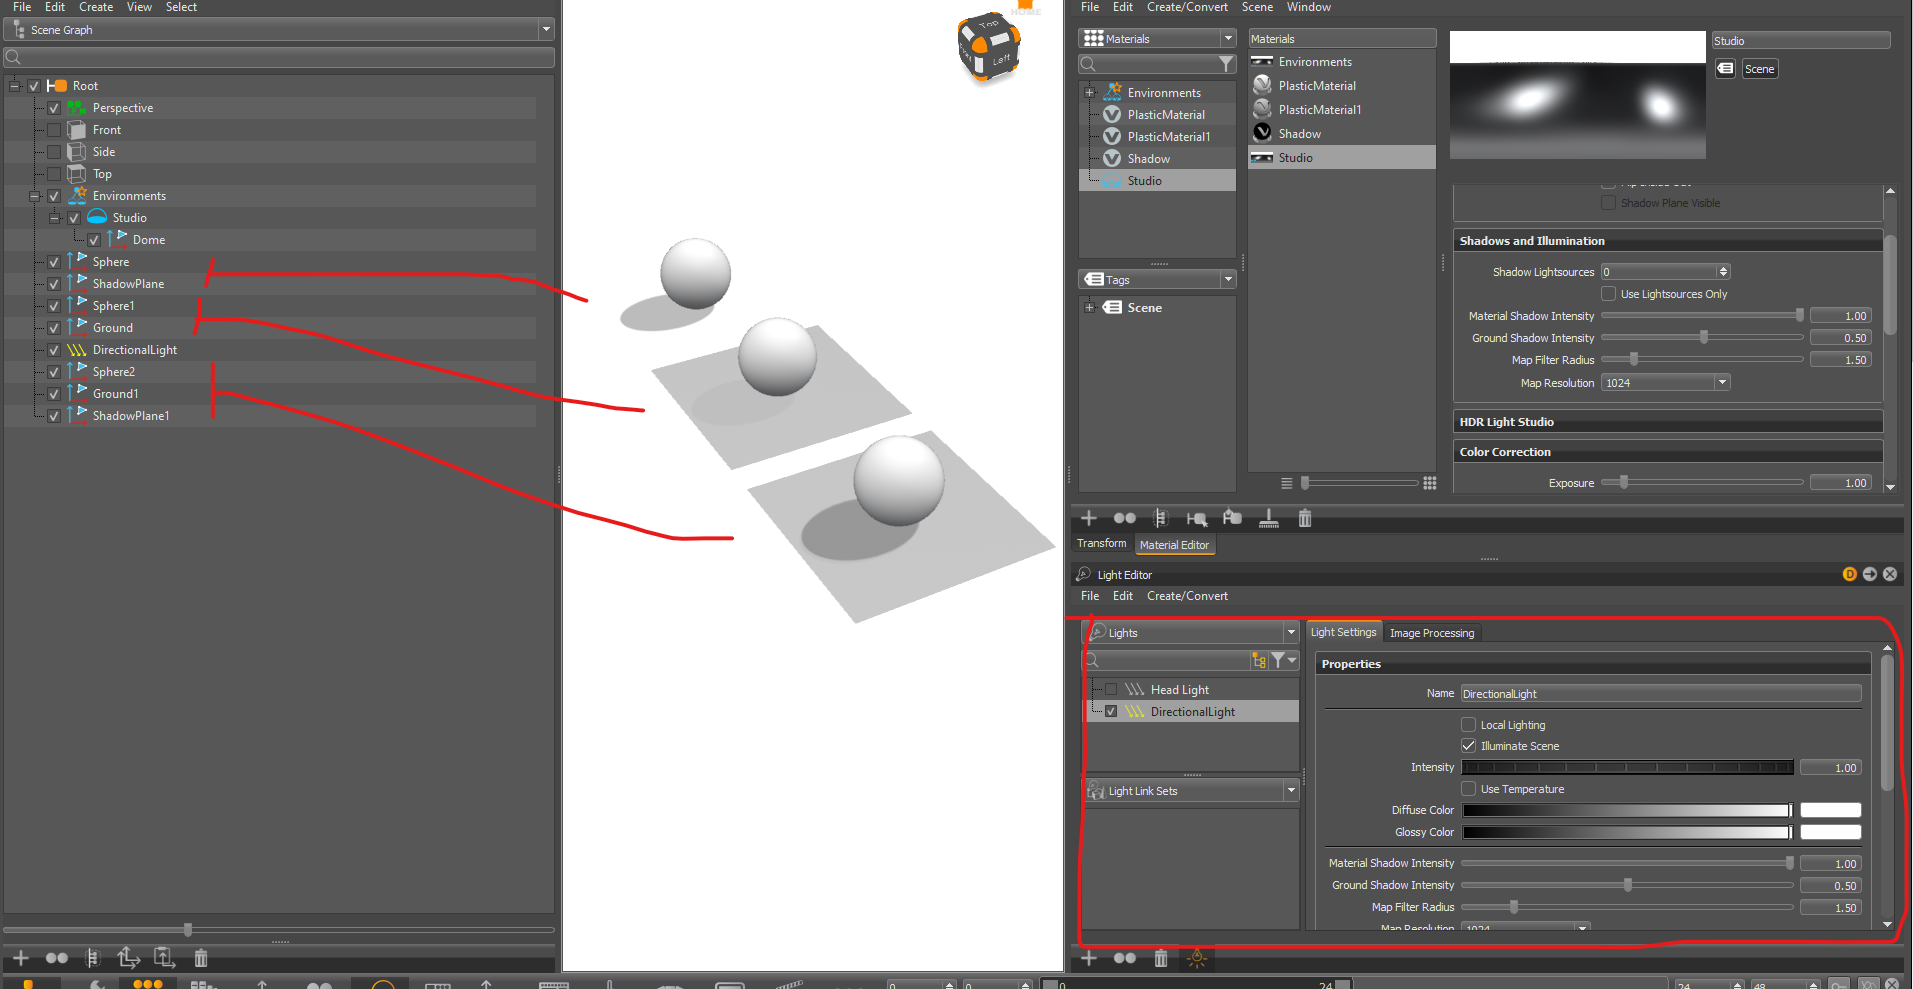Viewport: 1913px width, 989px height.
Task: Click the Diffuse Color swatch of DirectionalLight
Action: 1830,810
